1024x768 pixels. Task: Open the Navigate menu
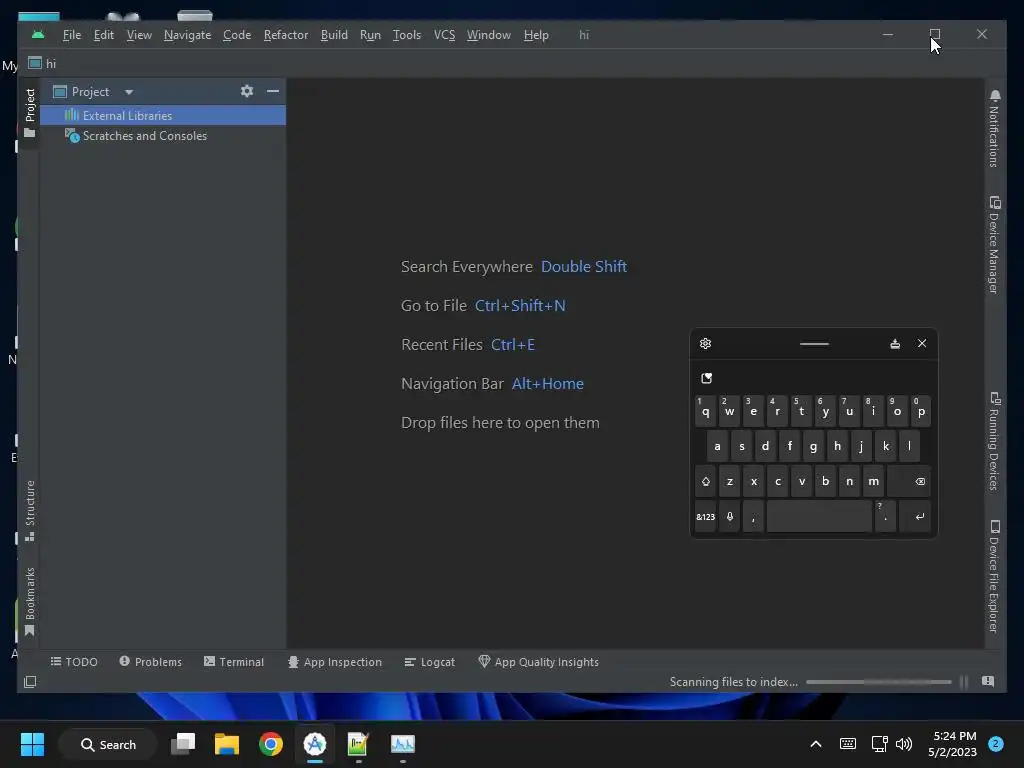187,35
